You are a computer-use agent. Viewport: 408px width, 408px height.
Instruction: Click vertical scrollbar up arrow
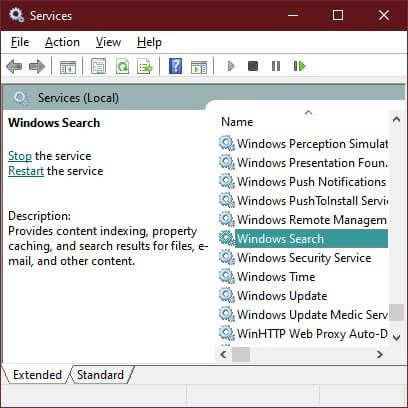[396, 119]
